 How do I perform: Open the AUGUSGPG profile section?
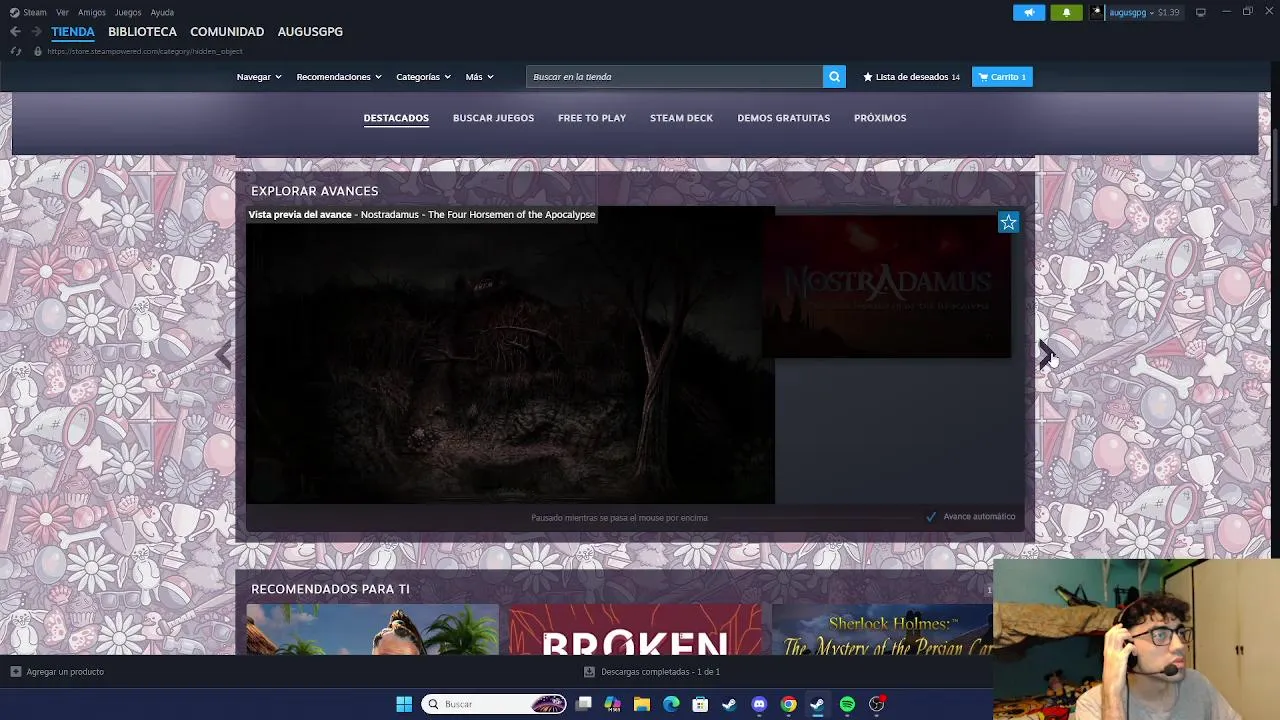[310, 32]
